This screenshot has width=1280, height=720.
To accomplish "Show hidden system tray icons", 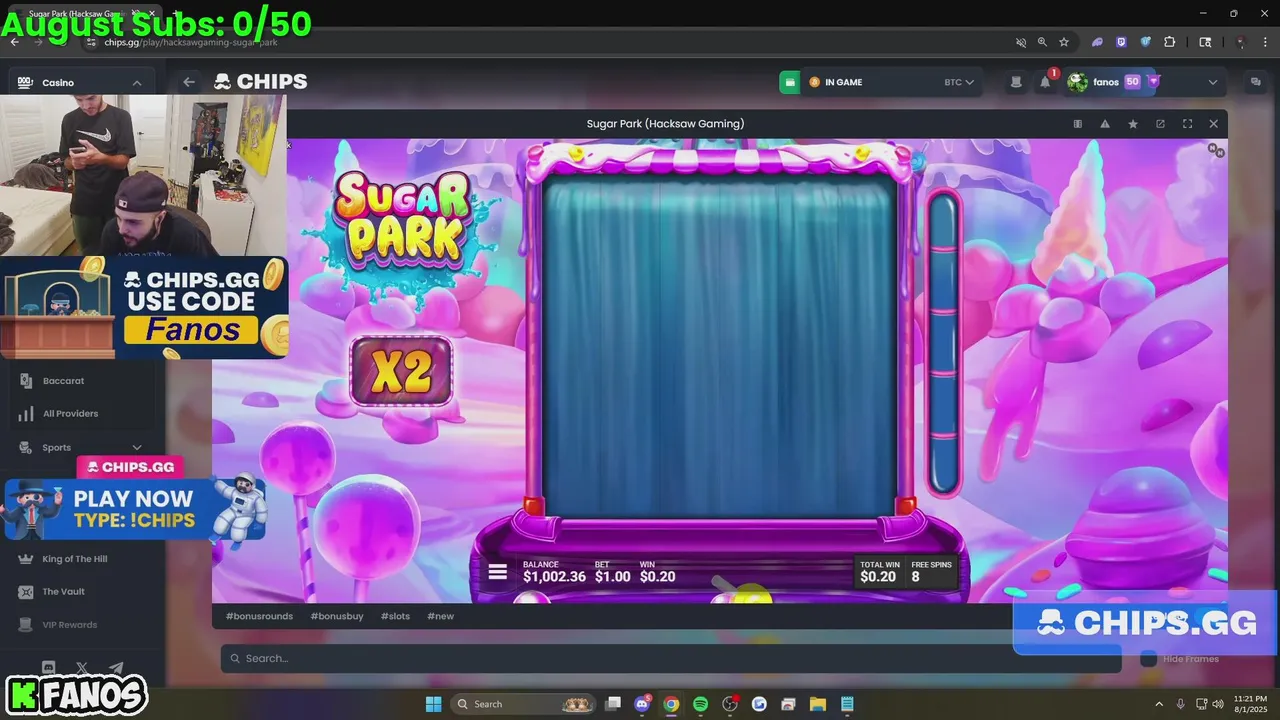I will (x=1159, y=704).
